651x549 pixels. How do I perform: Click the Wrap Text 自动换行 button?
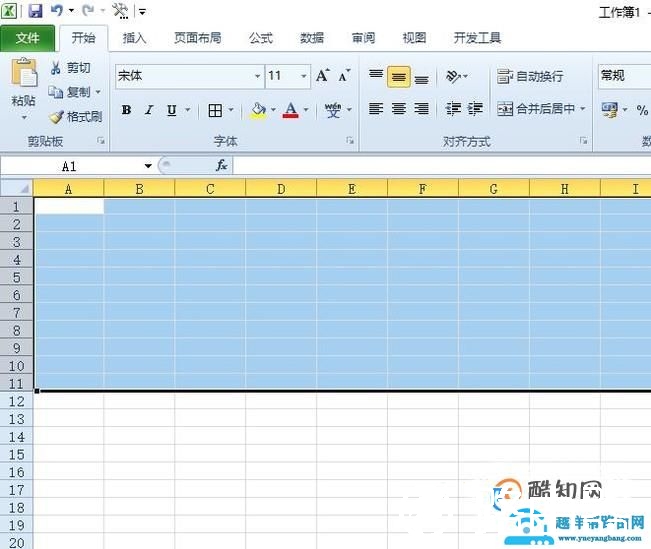530,76
